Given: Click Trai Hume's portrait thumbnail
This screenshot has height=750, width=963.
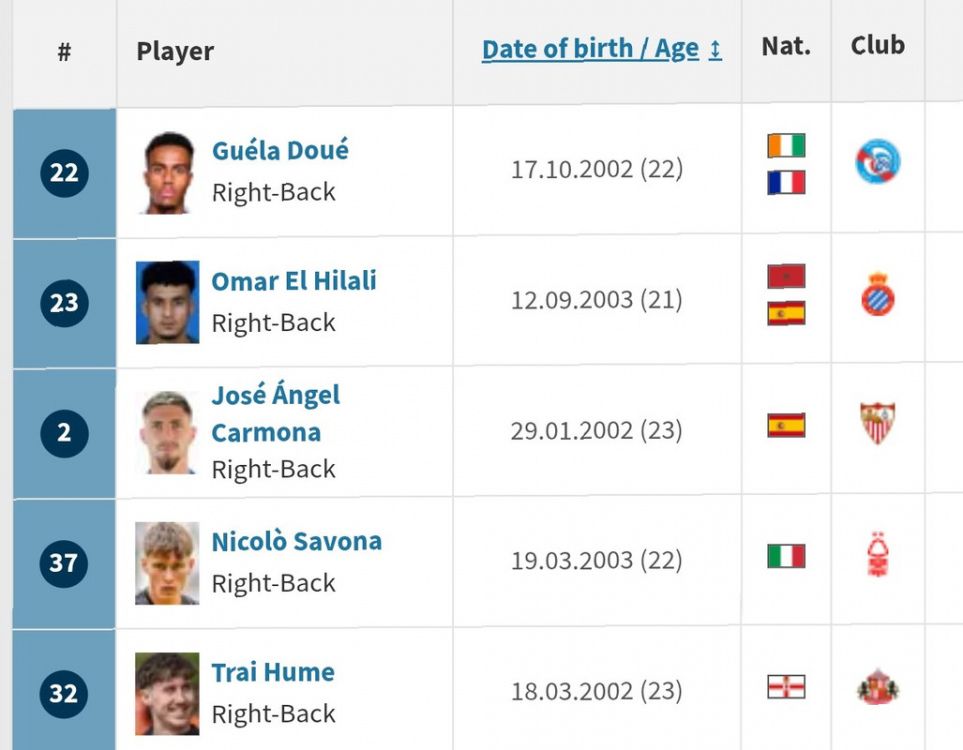Looking at the screenshot, I should click(167, 694).
